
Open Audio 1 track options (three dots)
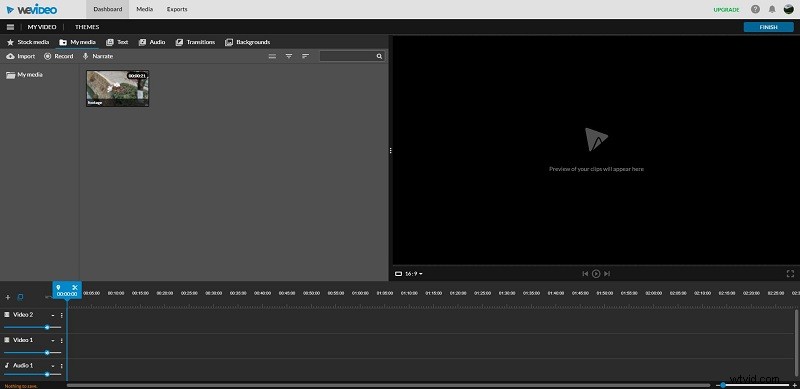pyautogui.click(x=62, y=366)
